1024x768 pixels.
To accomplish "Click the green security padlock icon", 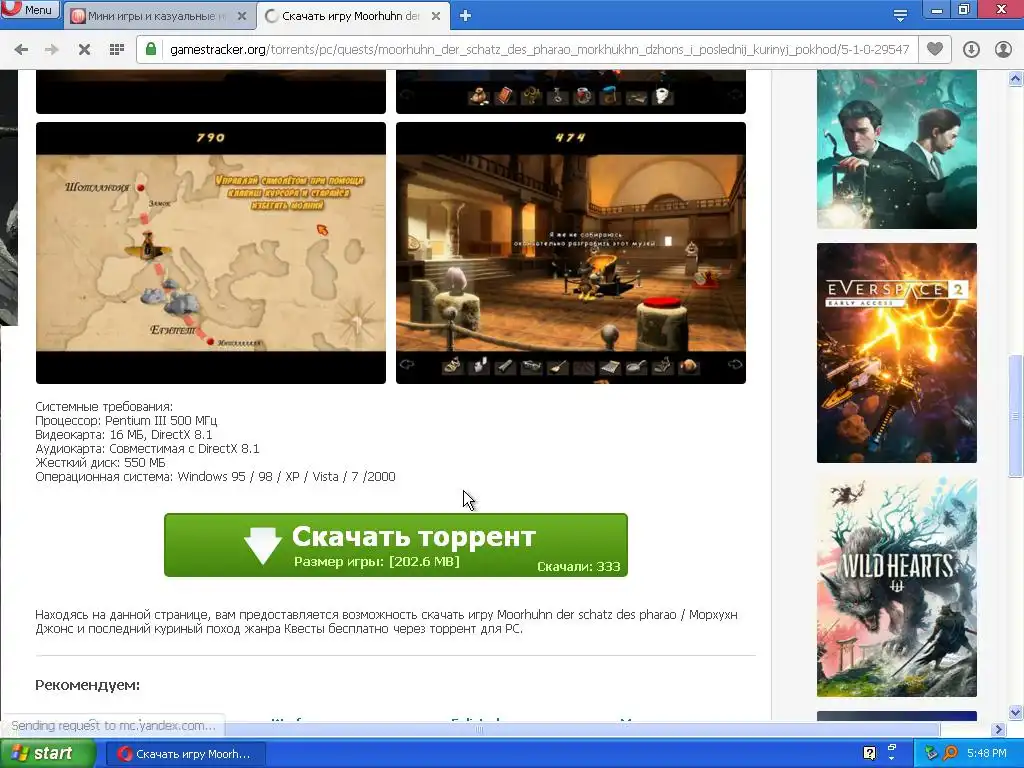I will click(x=151, y=50).
